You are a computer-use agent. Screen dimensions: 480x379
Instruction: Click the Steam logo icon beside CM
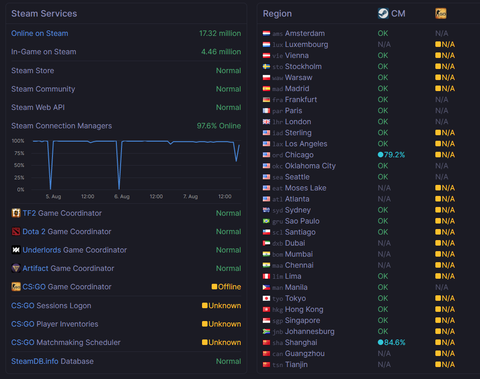[383, 14]
